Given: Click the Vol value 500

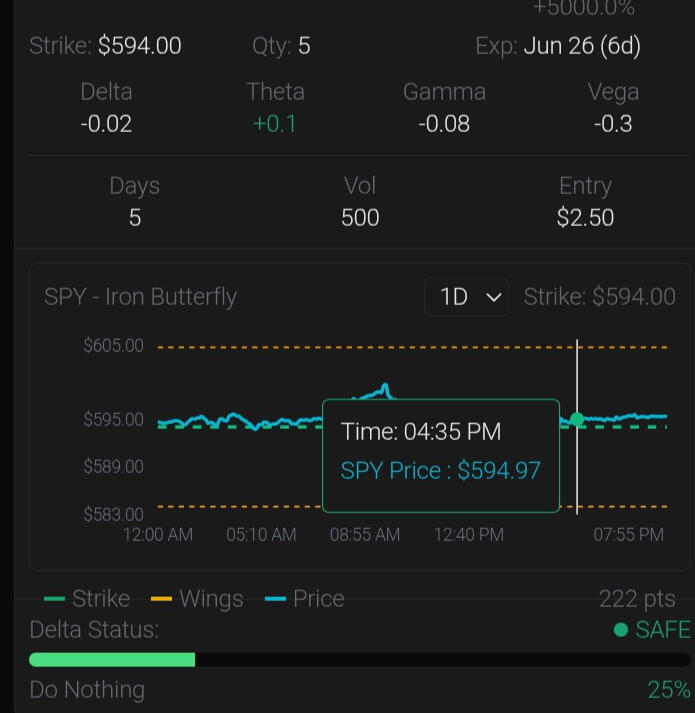Looking at the screenshot, I should pyautogui.click(x=360, y=218).
